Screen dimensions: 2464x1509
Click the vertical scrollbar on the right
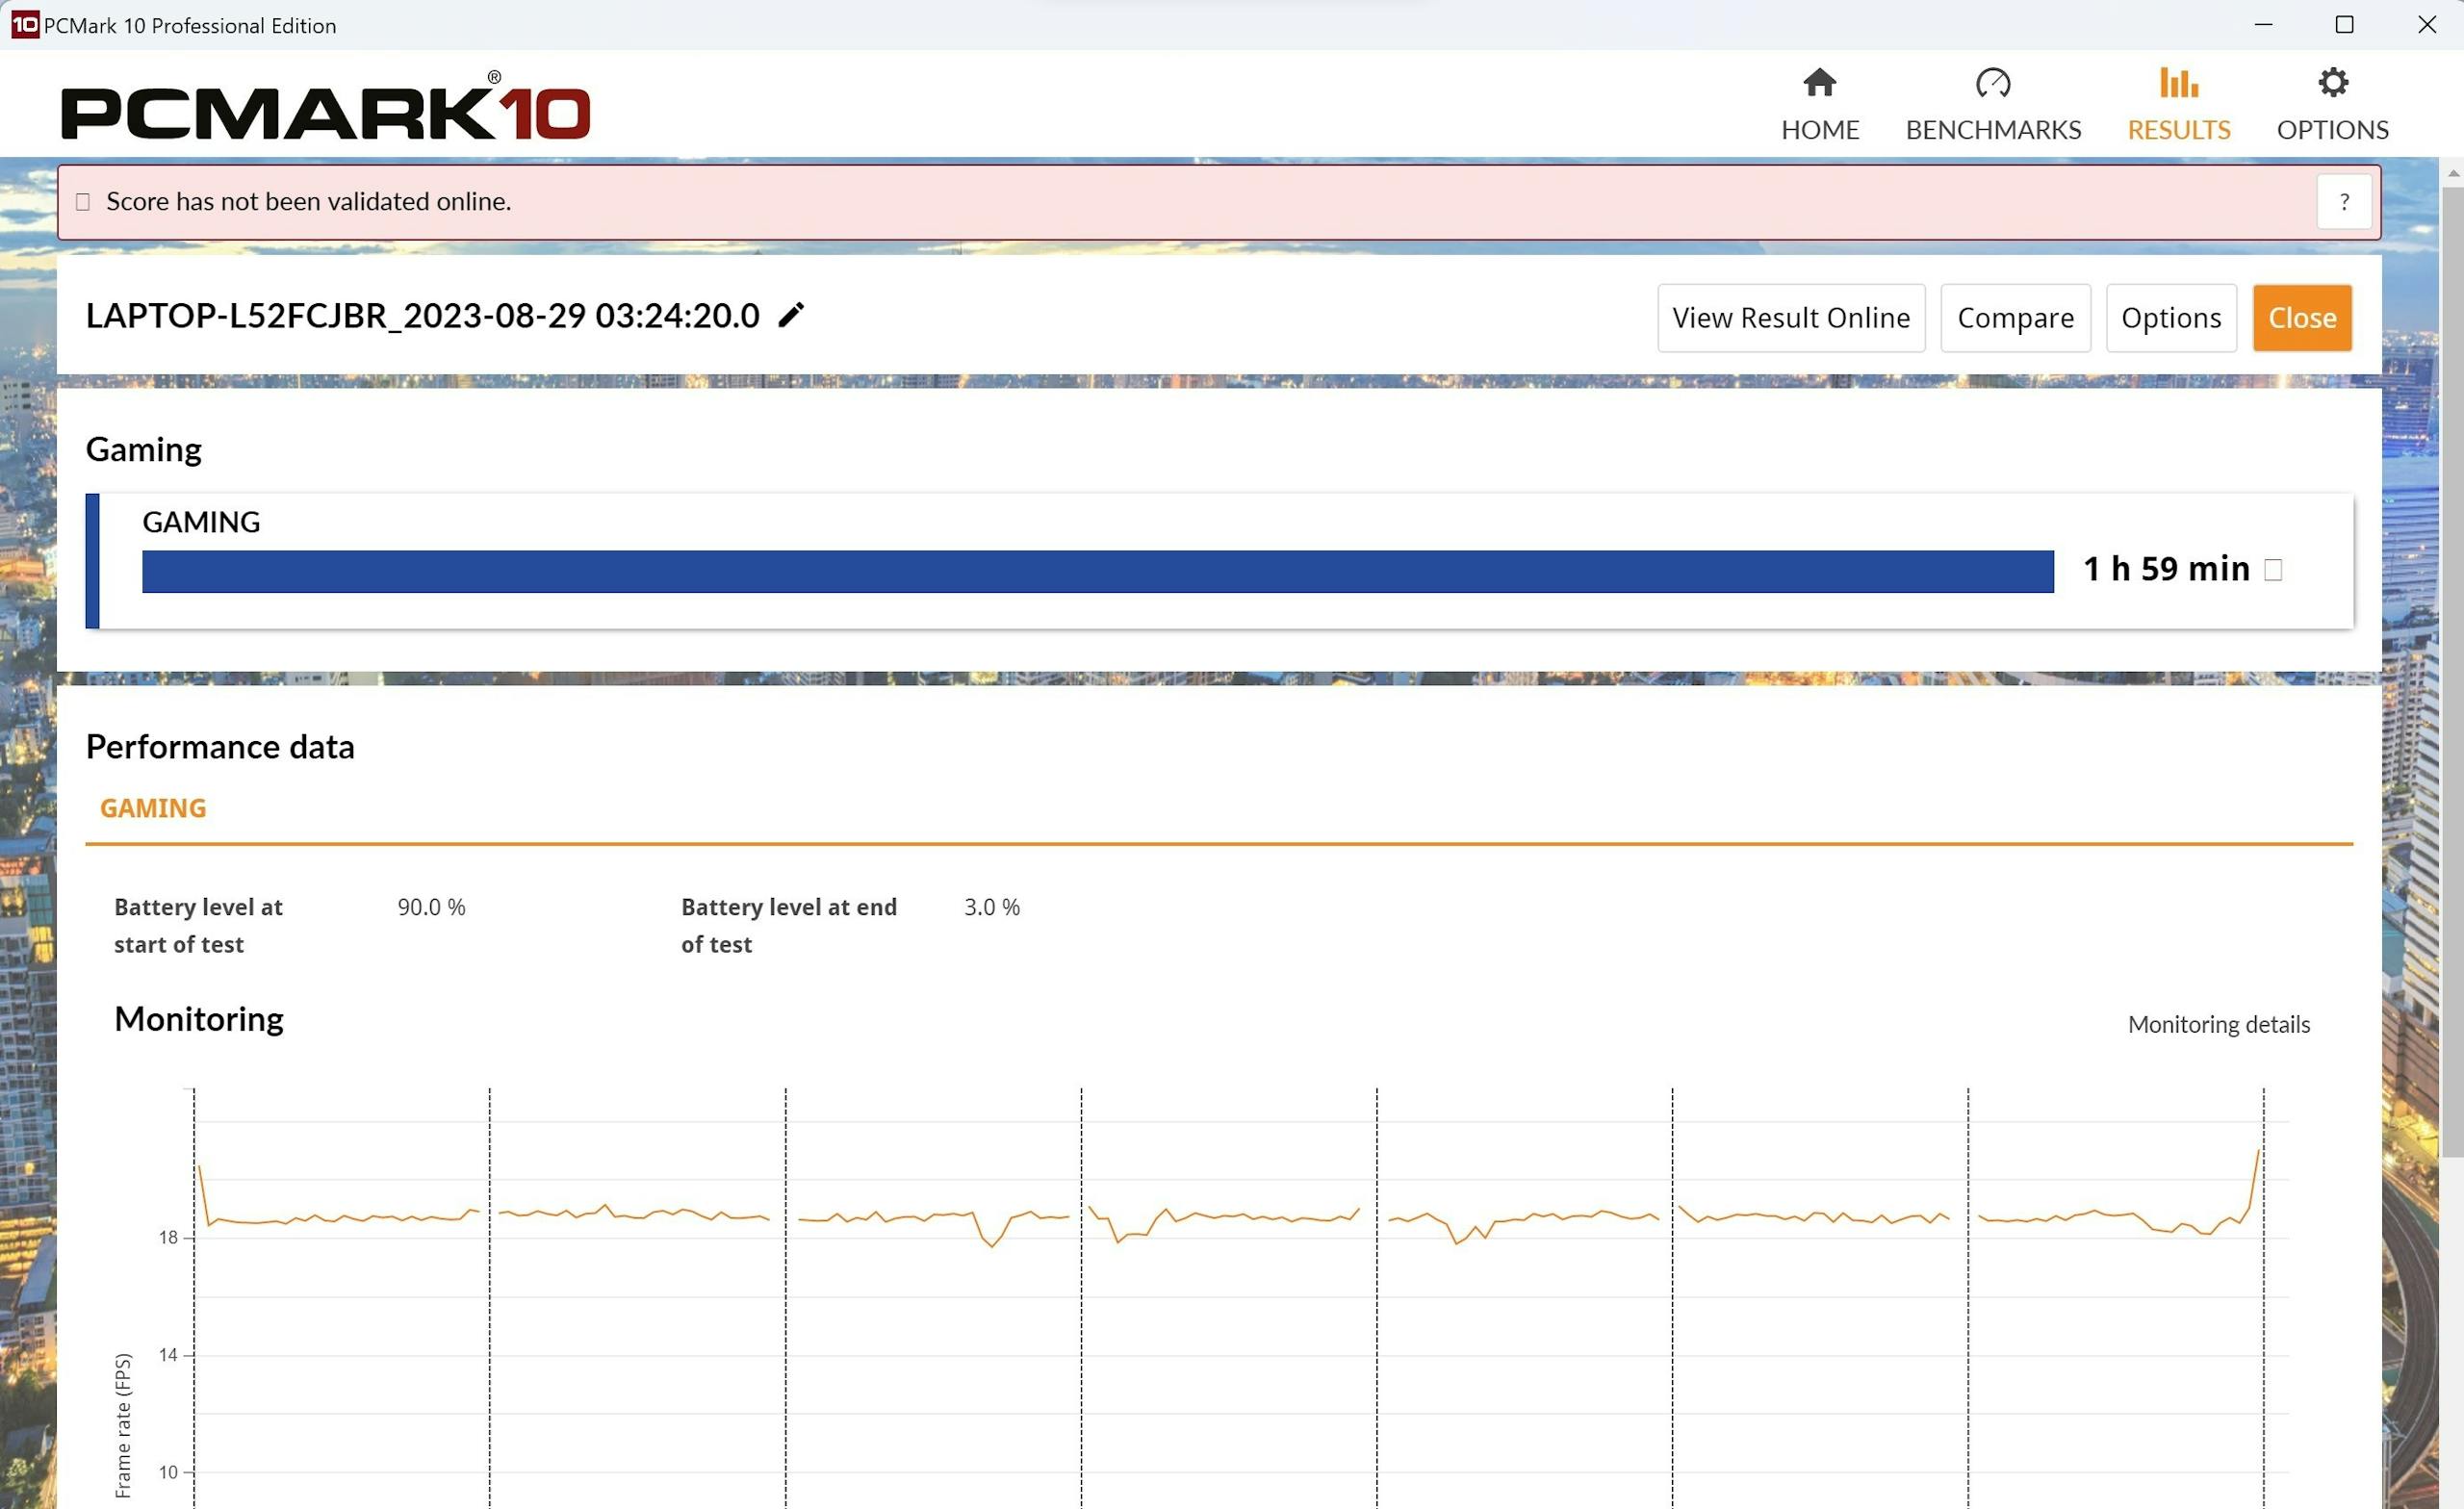(2452, 670)
